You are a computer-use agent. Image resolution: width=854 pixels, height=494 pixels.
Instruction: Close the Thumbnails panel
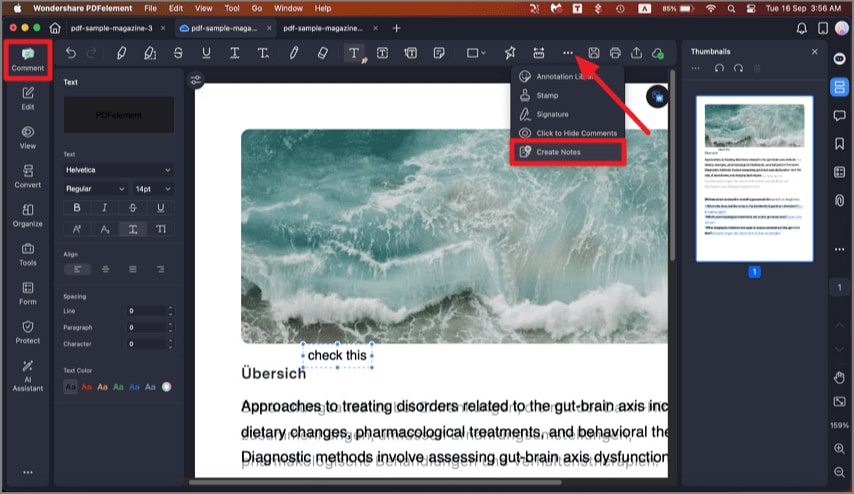(815, 51)
